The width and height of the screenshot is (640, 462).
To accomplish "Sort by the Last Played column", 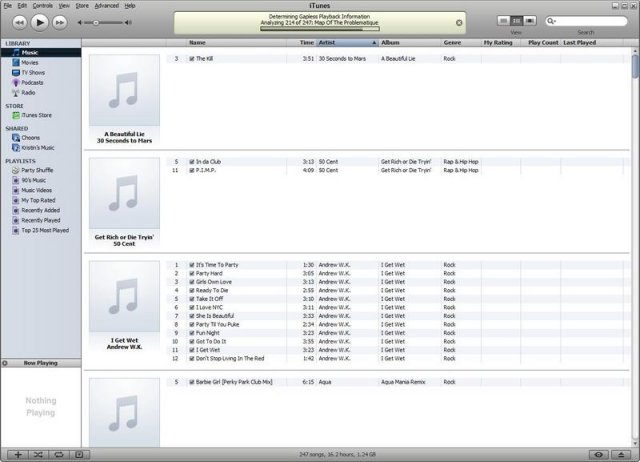I will pyautogui.click(x=592, y=42).
